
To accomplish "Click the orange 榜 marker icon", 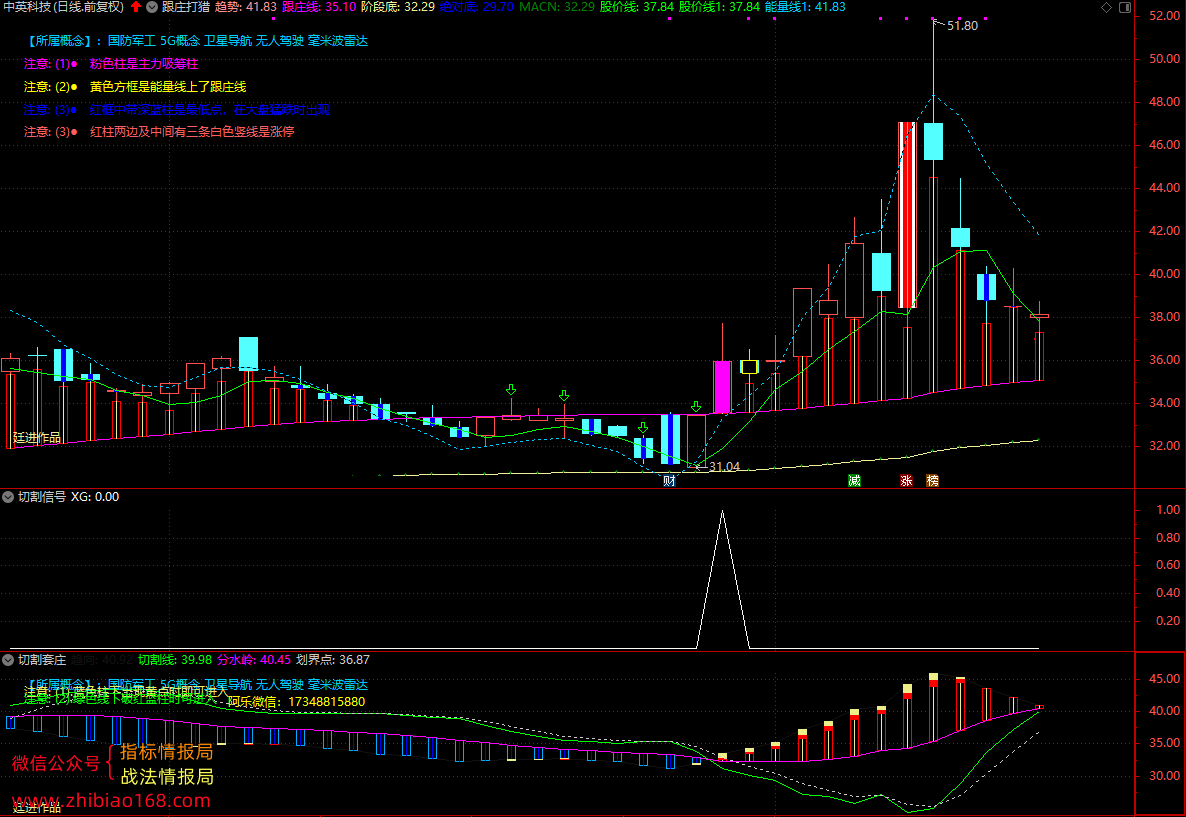I will pos(933,480).
